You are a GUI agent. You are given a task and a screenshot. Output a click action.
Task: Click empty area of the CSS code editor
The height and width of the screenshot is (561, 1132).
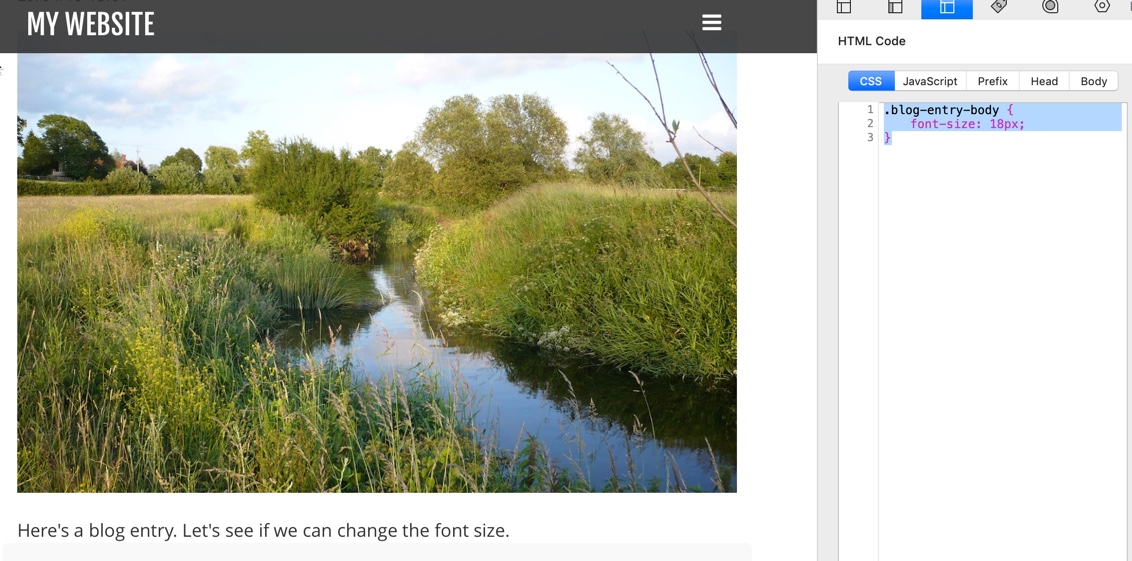click(x=1001, y=347)
